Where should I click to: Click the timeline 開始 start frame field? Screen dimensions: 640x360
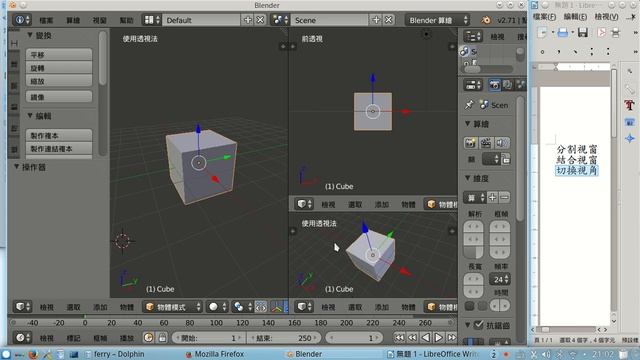click(x=208, y=338)
